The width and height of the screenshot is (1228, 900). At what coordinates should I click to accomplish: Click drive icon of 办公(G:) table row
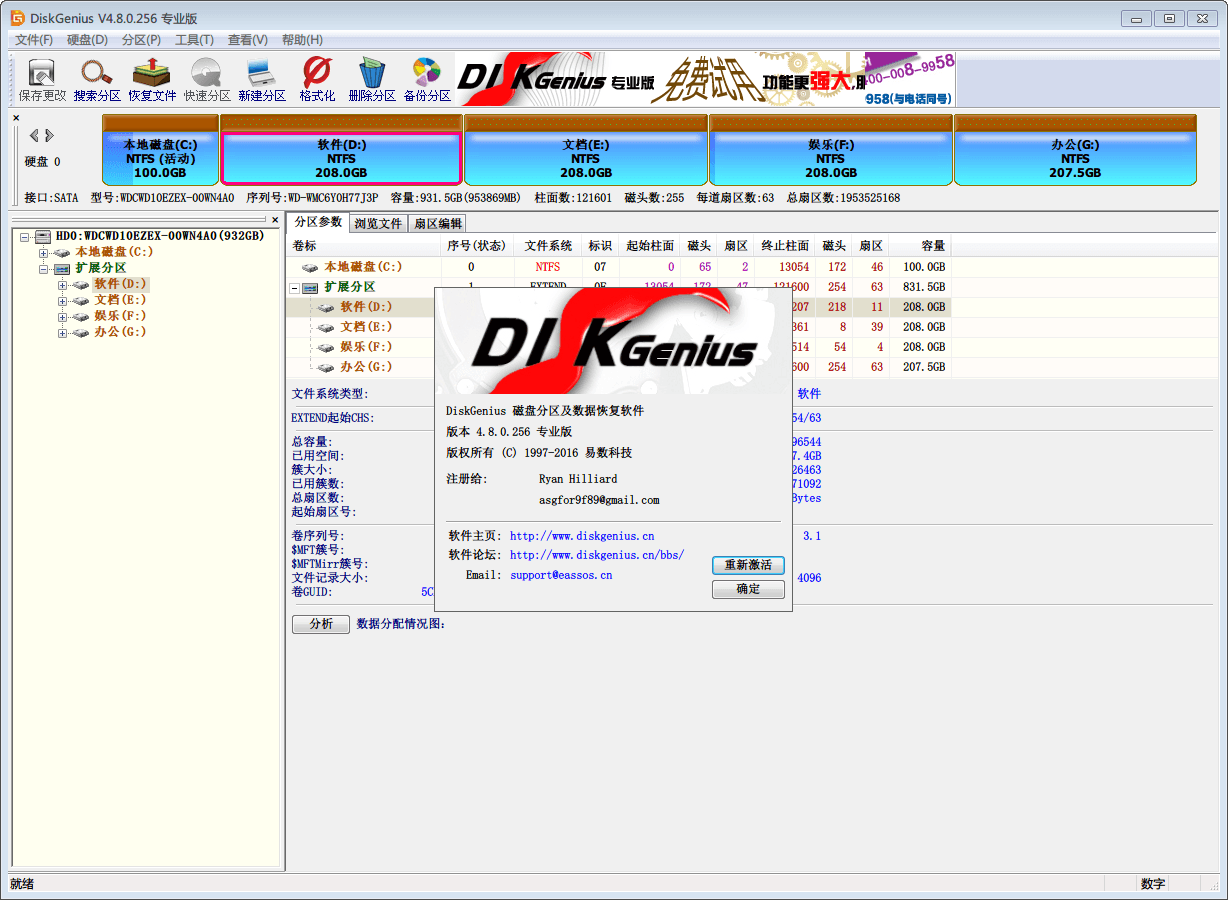tap(327, 367)
